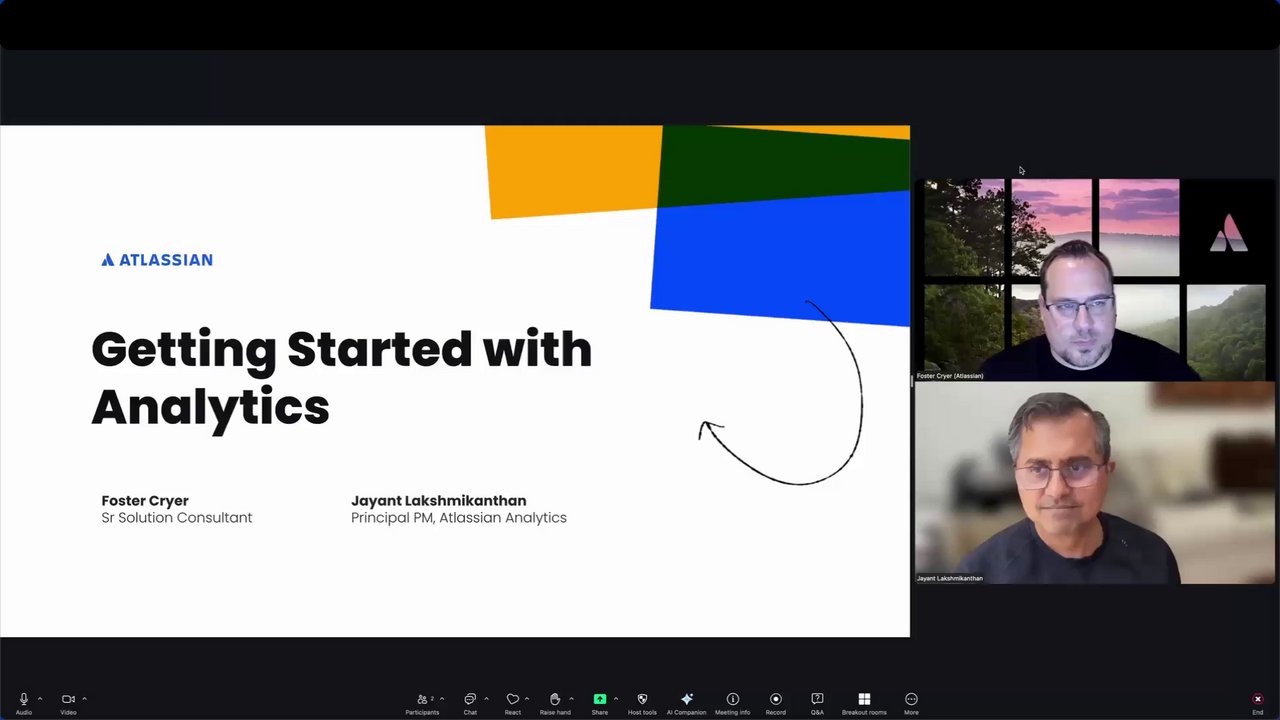Click the 'Jayant Lakshmikanthan' video name label

pyautogui.click(x=950, y=578)
